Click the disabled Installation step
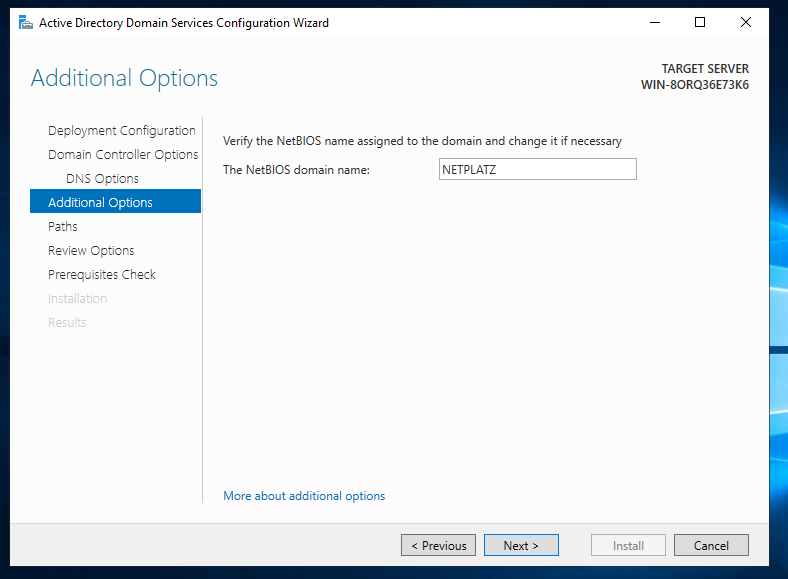 pos(77,299)
